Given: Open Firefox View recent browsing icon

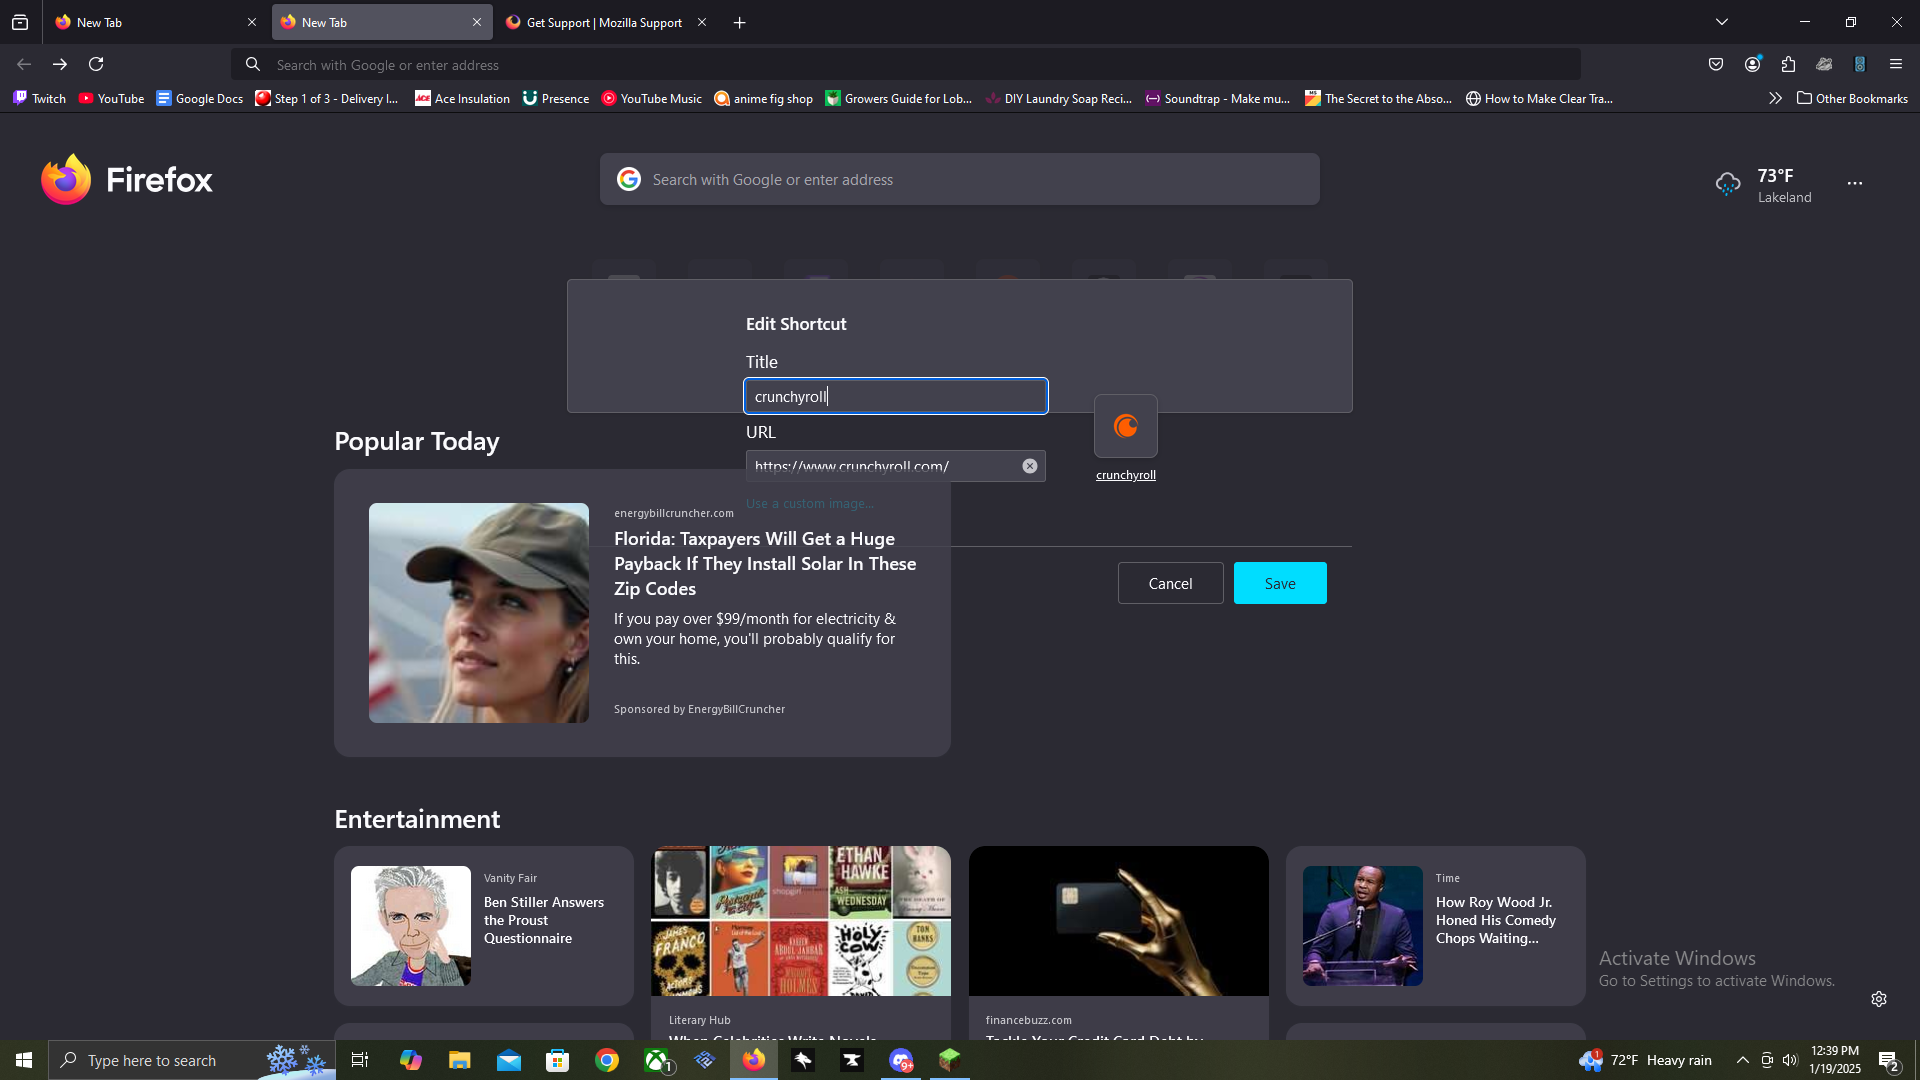Looking at the screenshot, I should pyautogui.click(x=20, y=22).
